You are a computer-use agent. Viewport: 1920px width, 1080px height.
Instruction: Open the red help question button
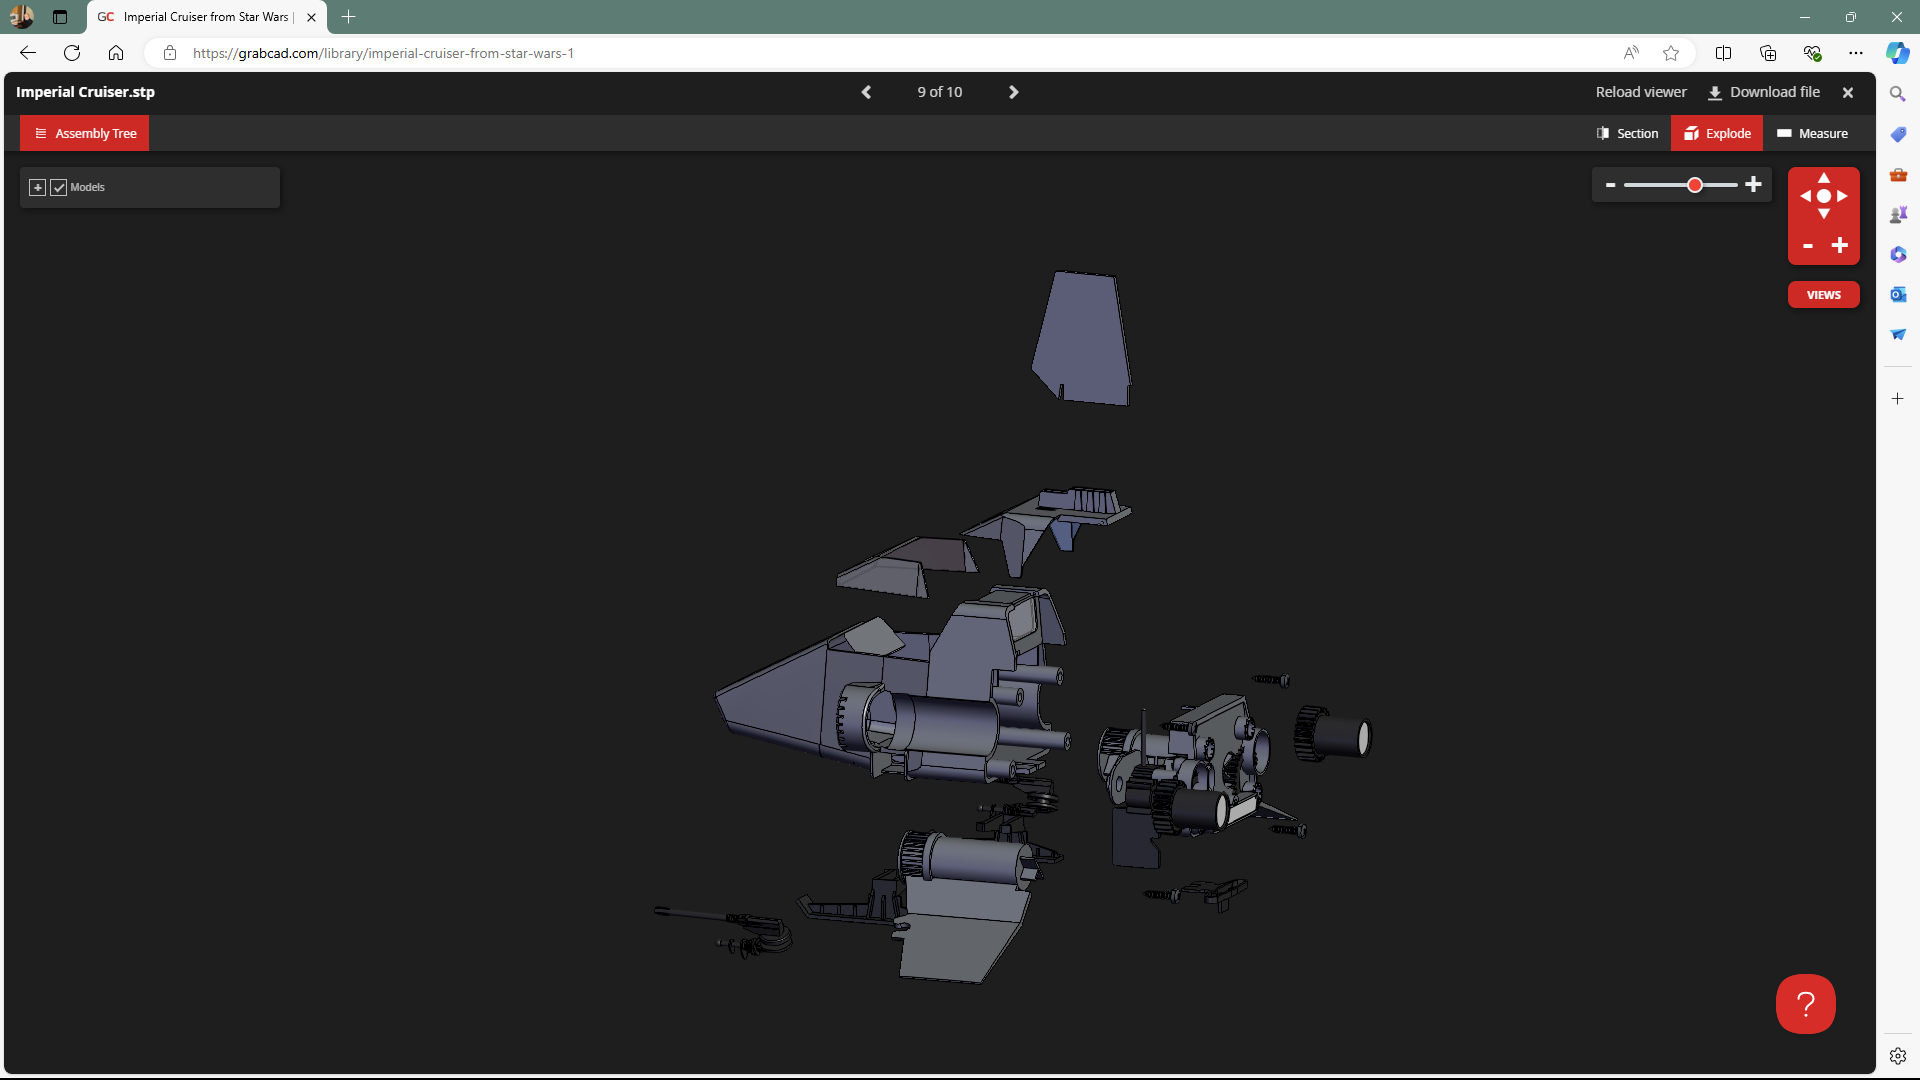[1806, 1004]
